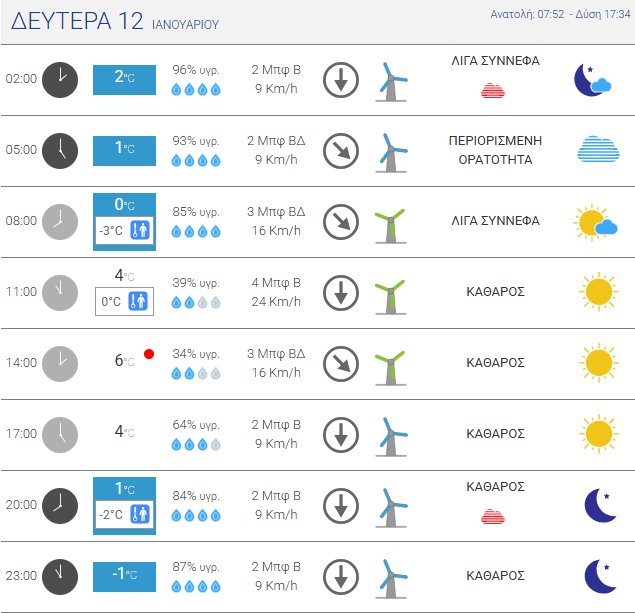This screenshot has width=635, height=613.
Task: Click the humidity droplets at 17:00
Action: [196, 444]
